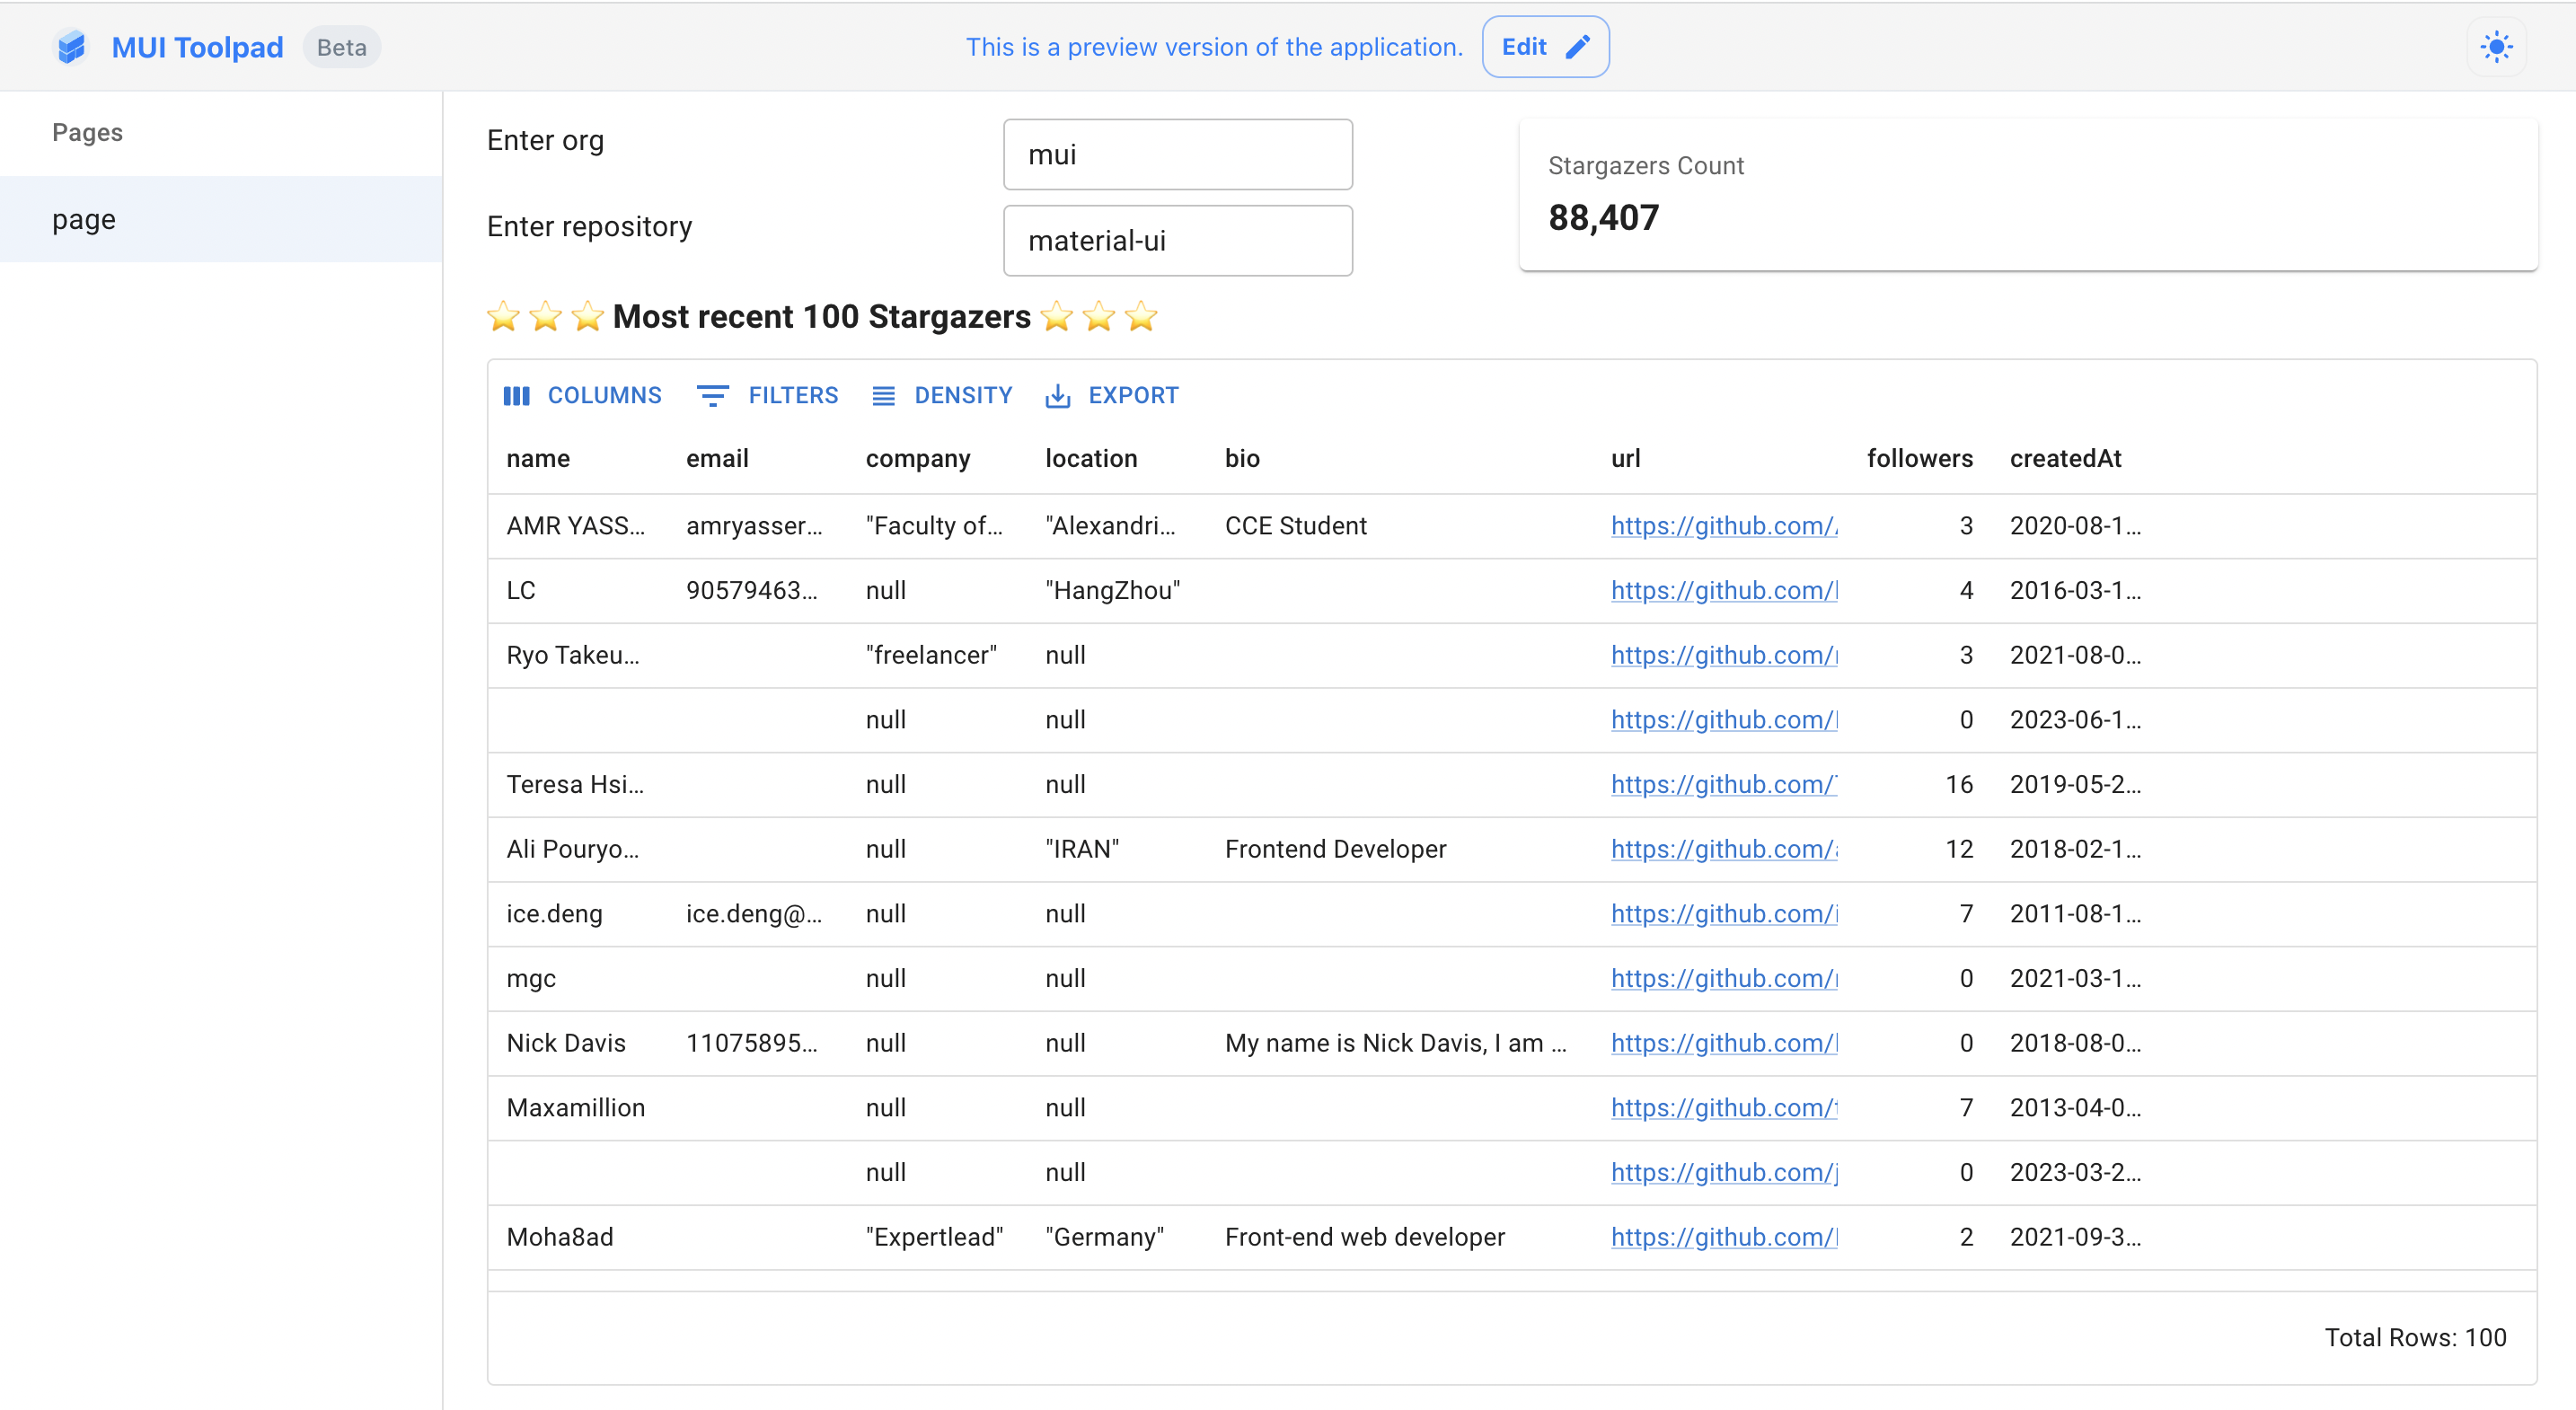2576x1410 pixels.
Task: Click the Edit button with pencil icon
Action: click(1545, 47)
